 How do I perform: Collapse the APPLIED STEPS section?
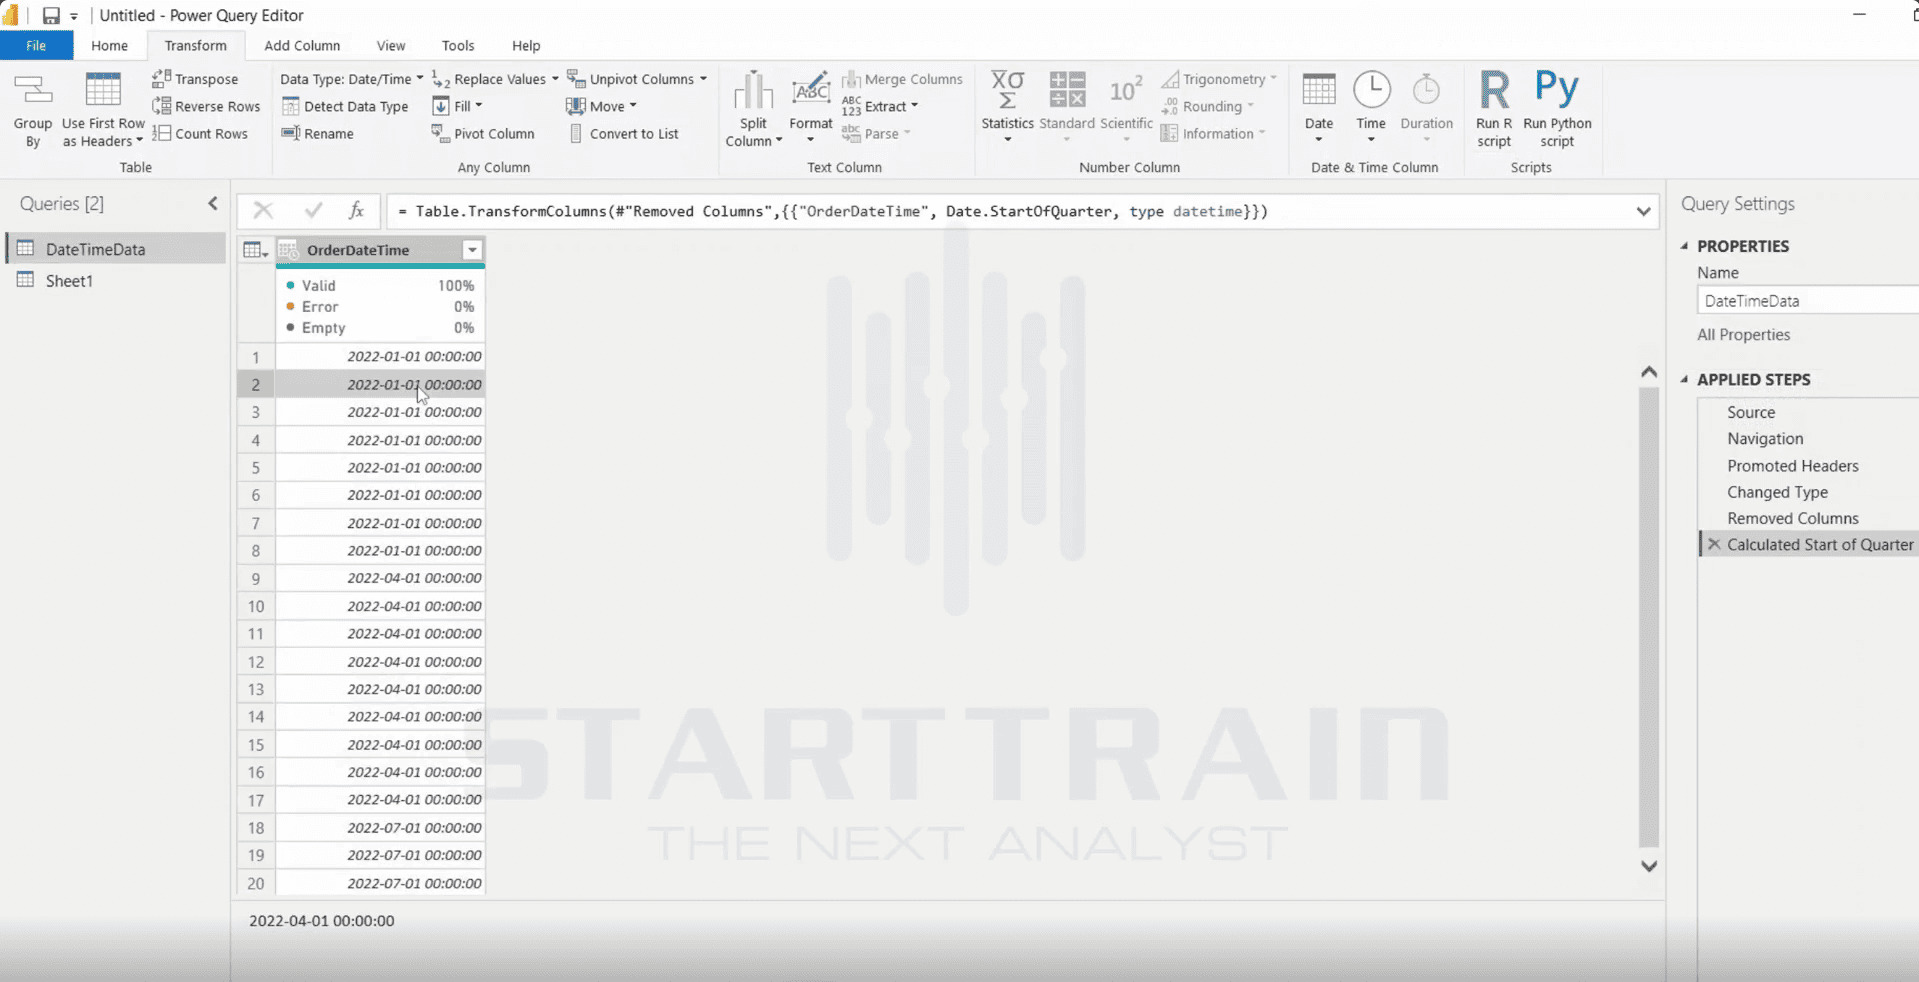point(1685,379)
